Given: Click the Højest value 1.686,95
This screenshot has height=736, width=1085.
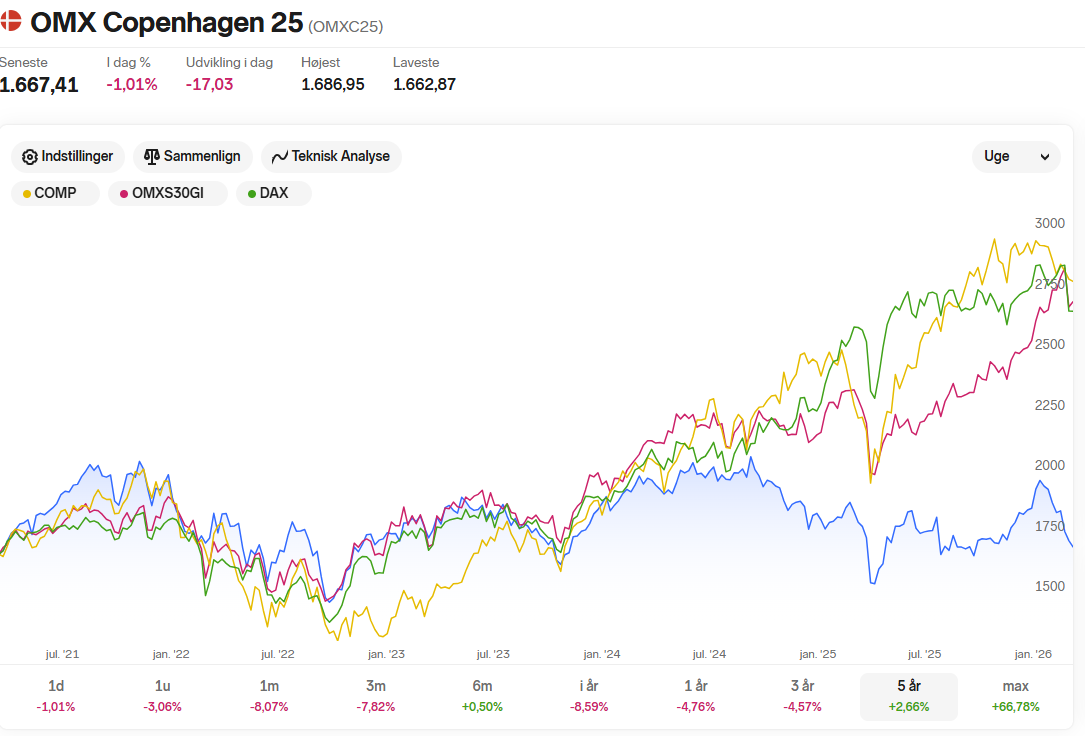Looking at the screenshot, I should (x=333, y=84).
